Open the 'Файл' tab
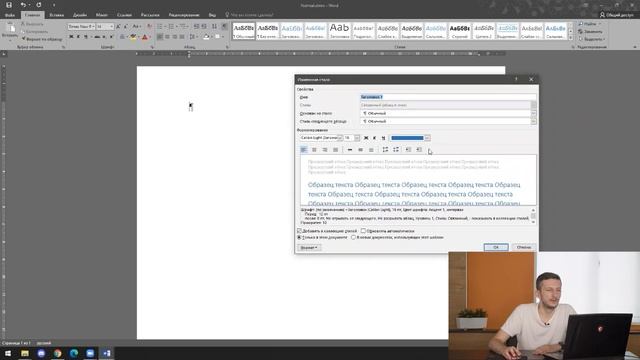 tap(10, 15)
